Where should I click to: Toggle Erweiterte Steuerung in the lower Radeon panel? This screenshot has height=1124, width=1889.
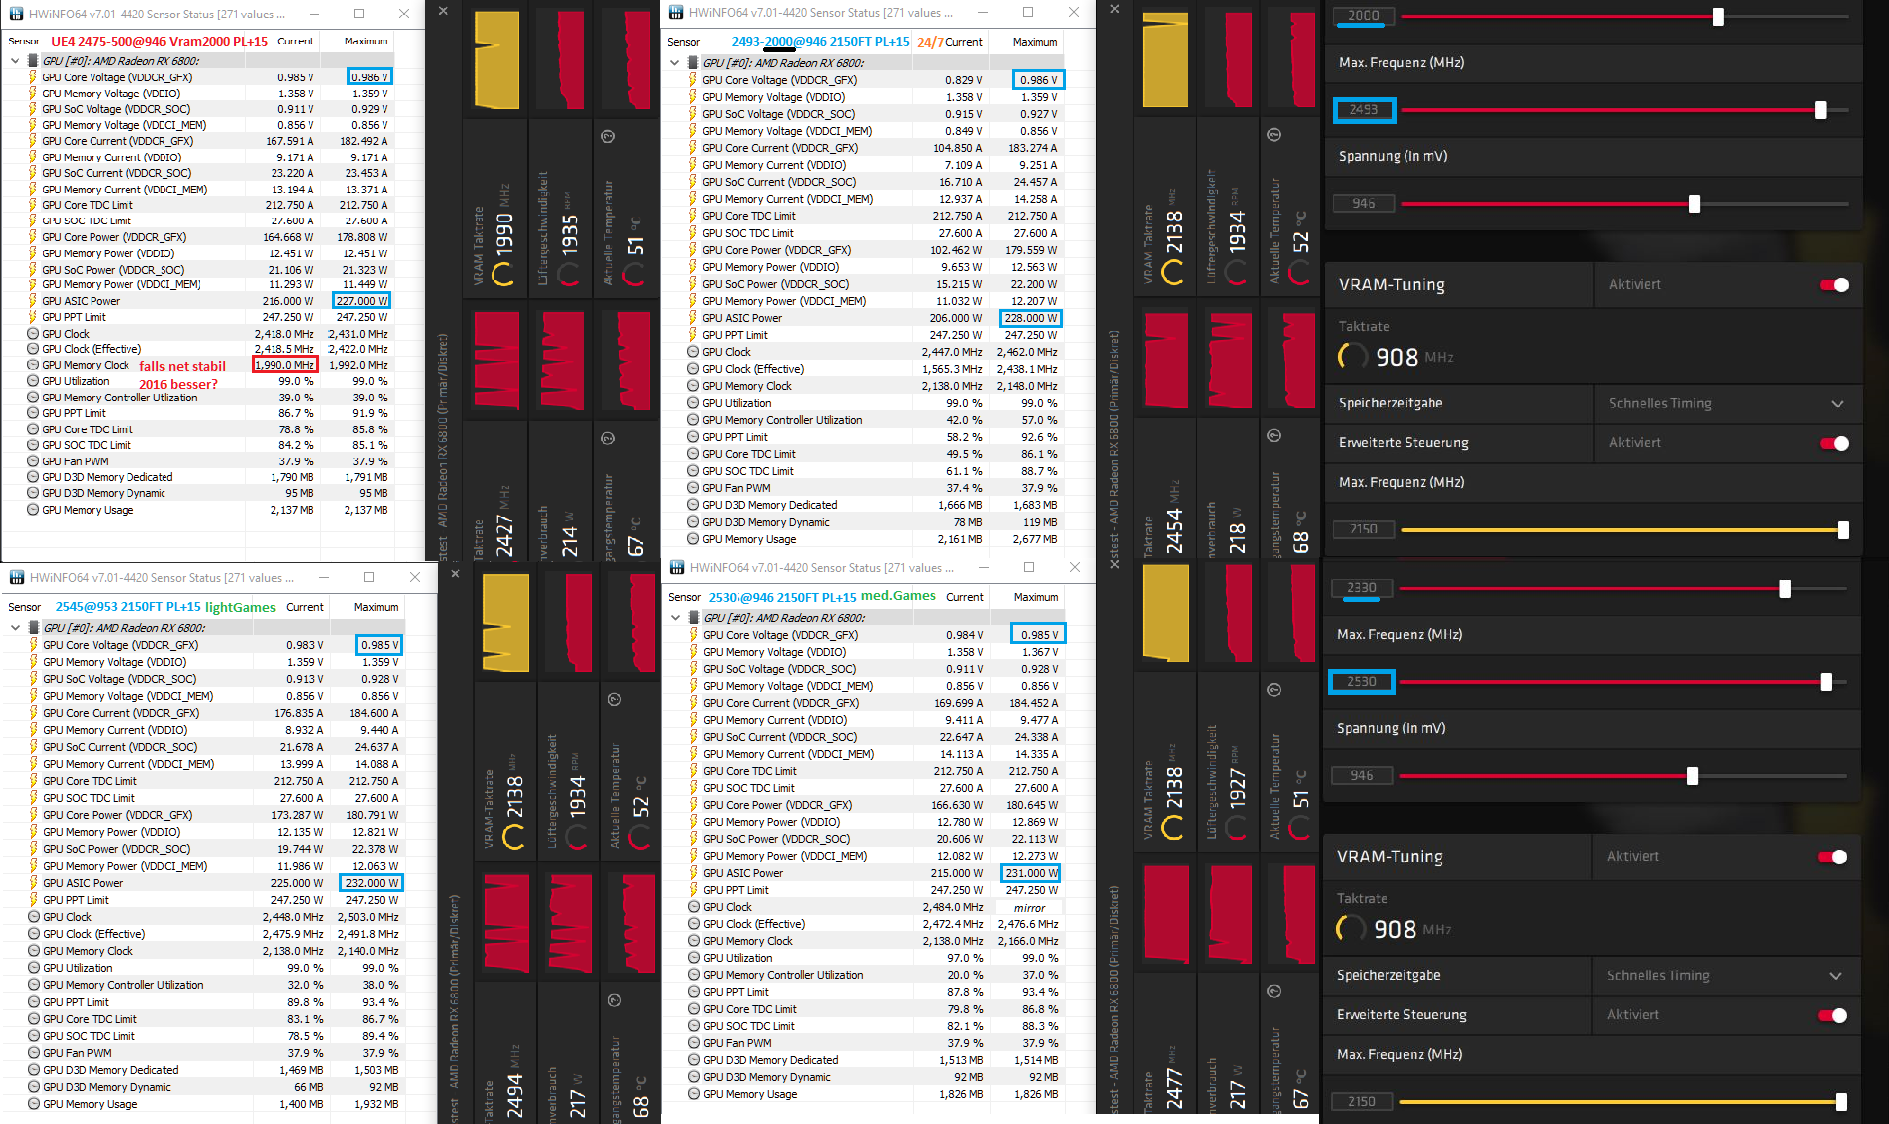tap(1832, 1015)
